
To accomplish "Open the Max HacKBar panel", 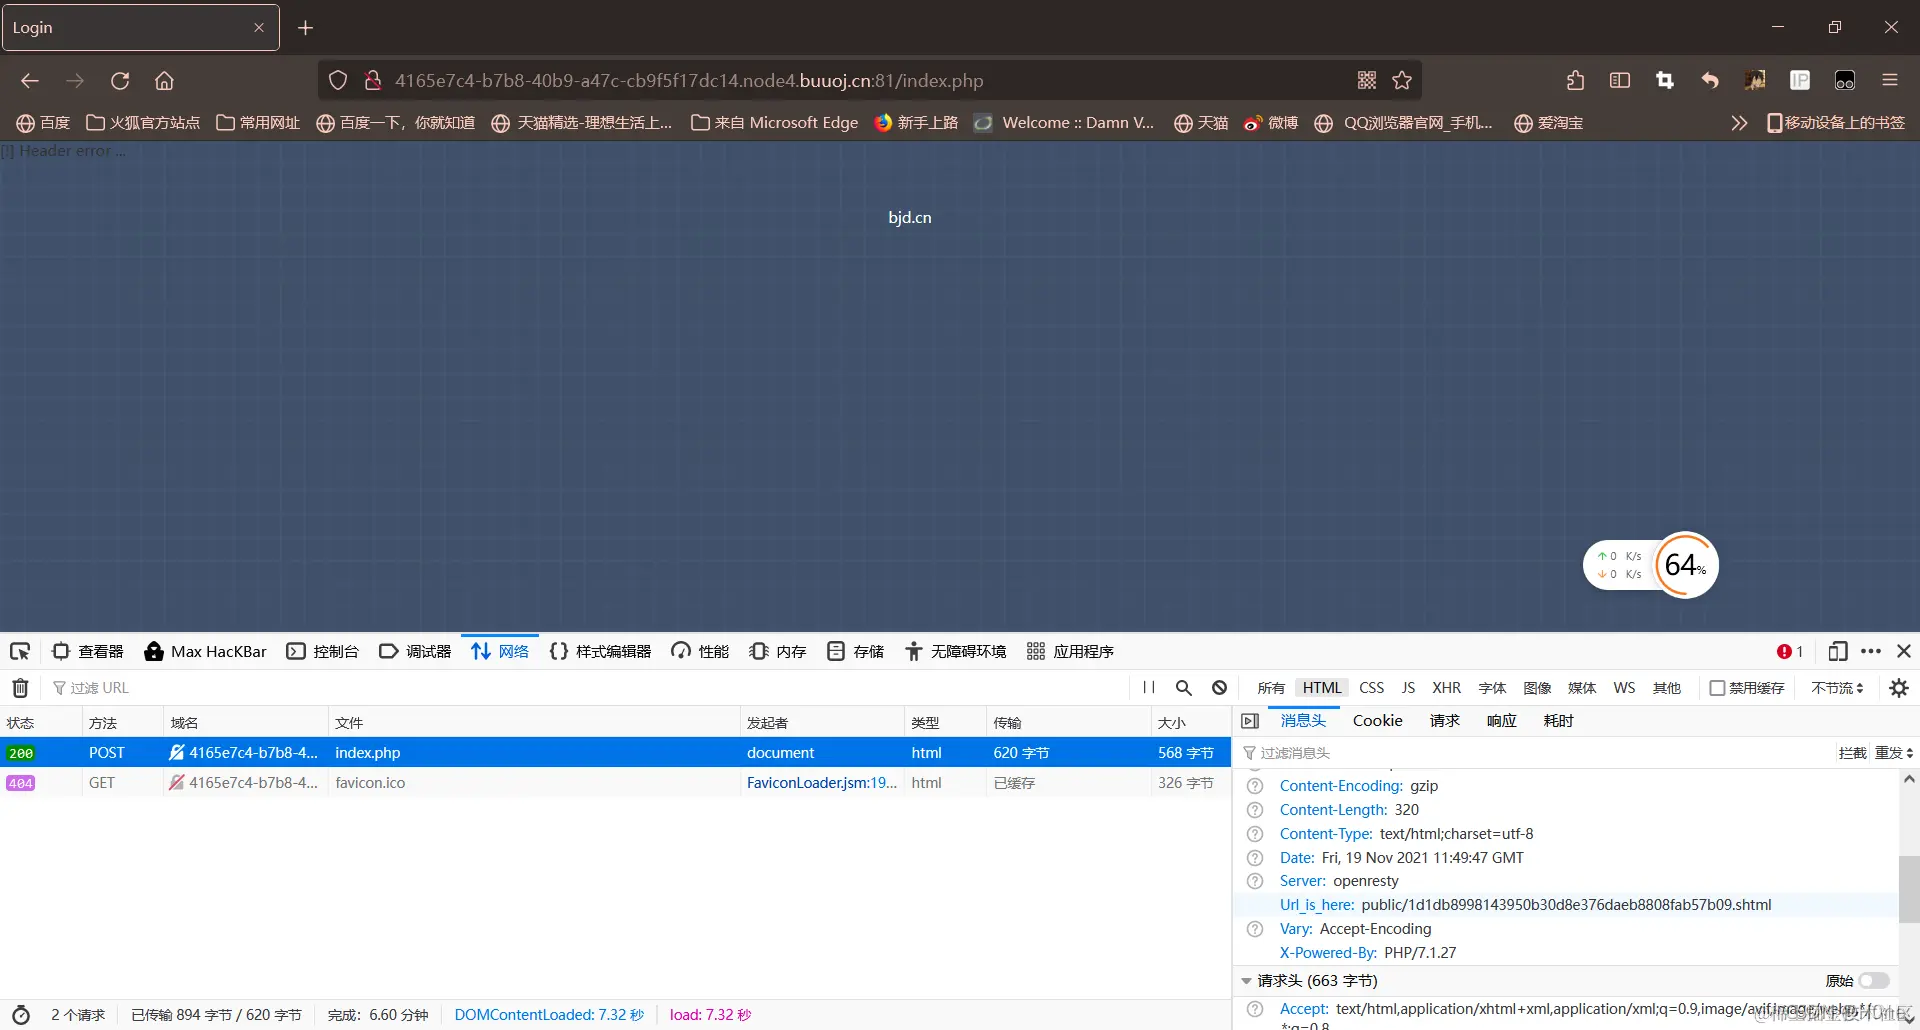I will pyautogui.click(x=206, y=652).
